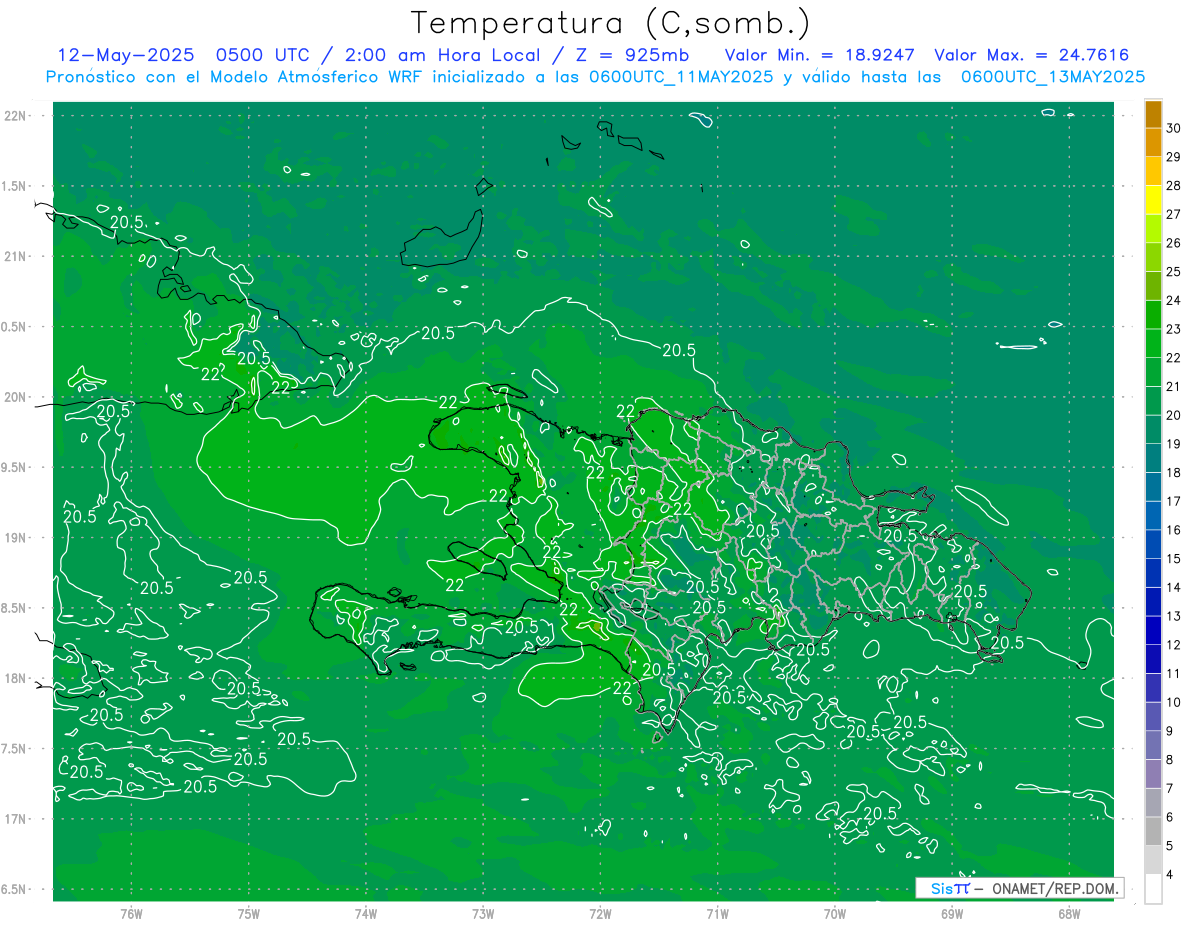
Task: Click the '15' label on the color scale
Action: (1174, 559)
